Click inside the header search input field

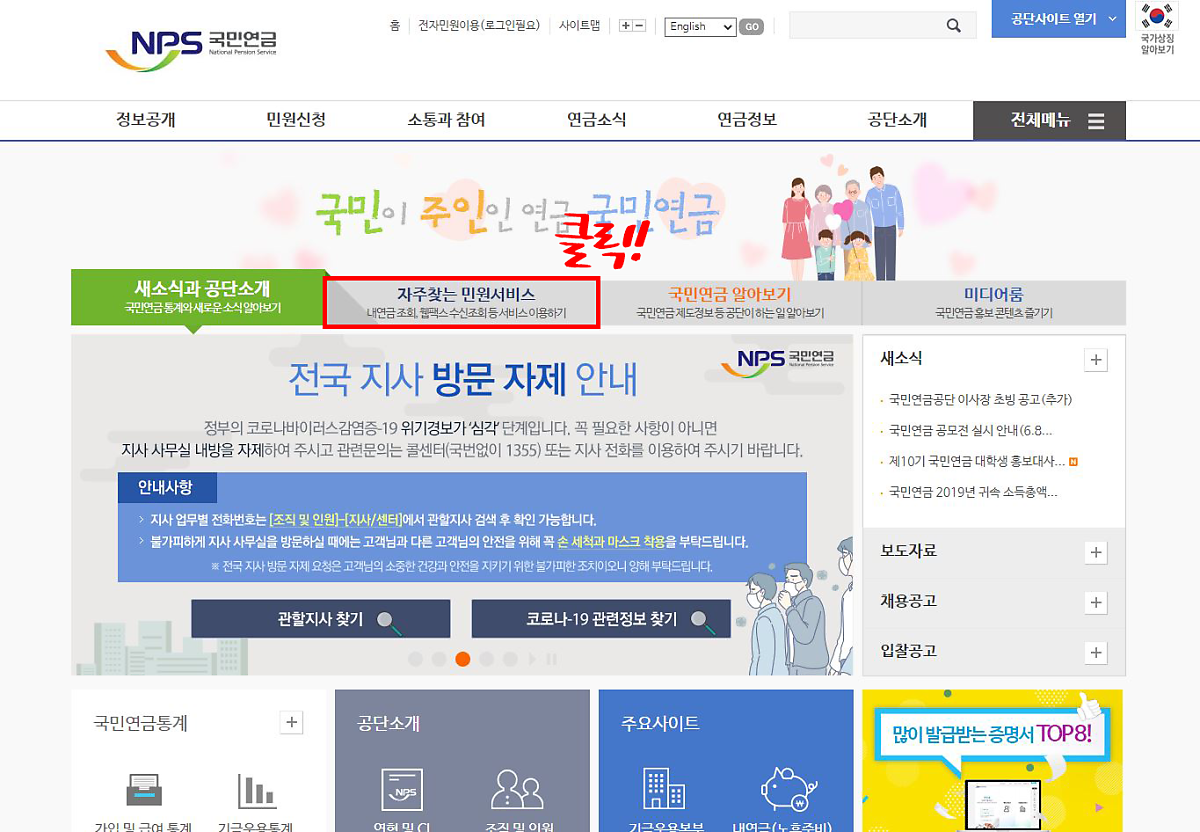click(866, 26)
